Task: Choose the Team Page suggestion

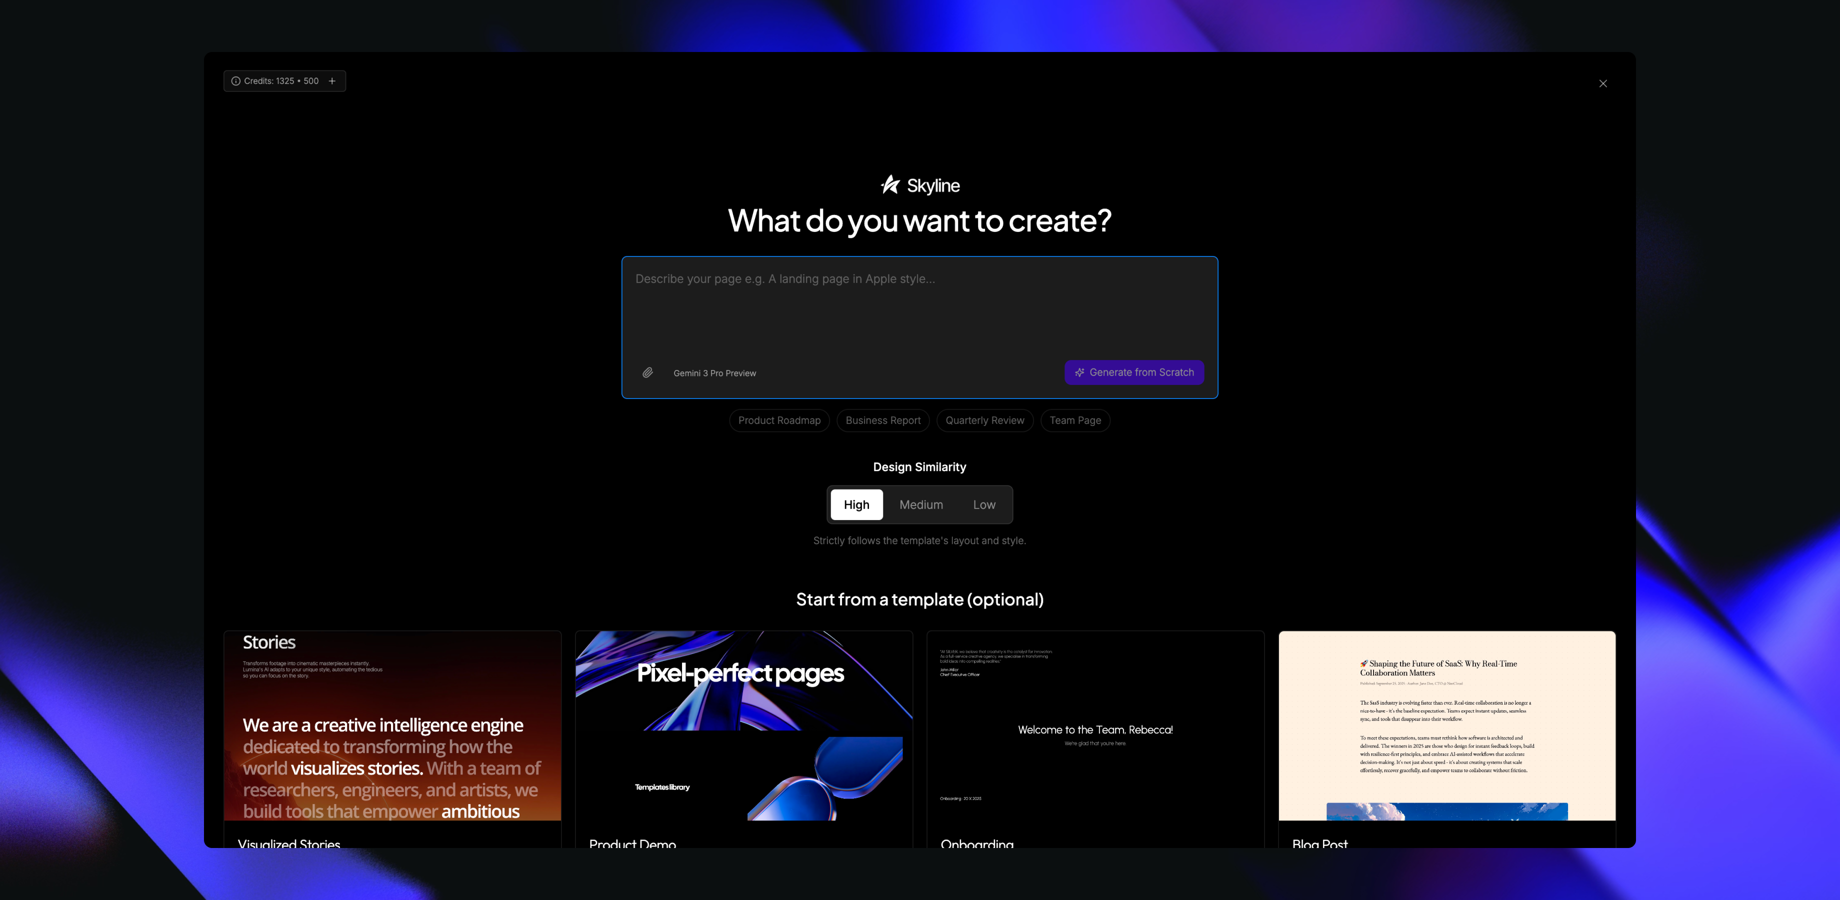Action: [x=1075, y=420]
